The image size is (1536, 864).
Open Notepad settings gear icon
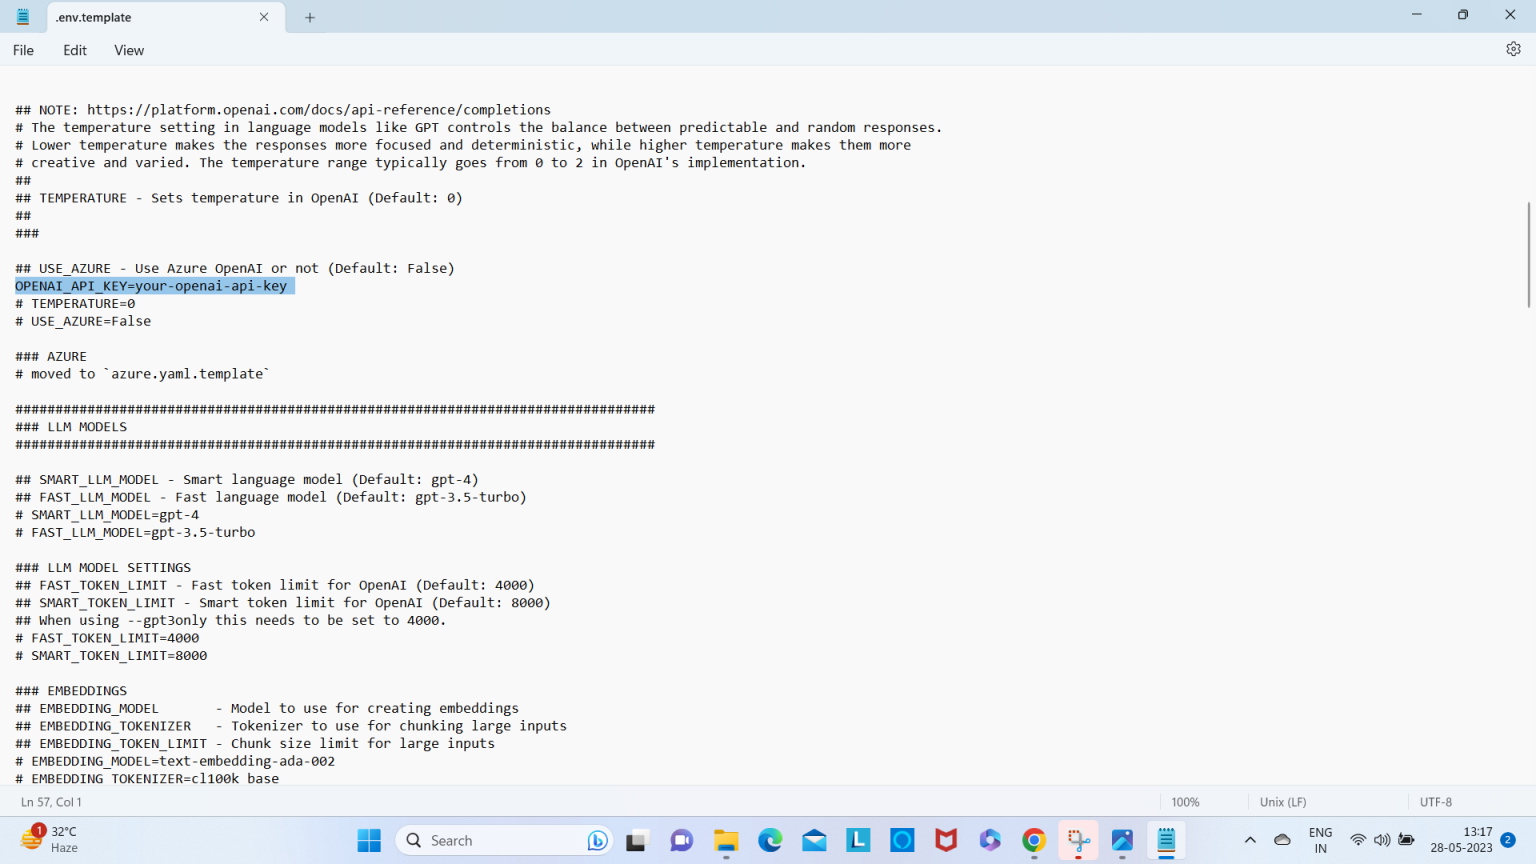pos(1513,49)
